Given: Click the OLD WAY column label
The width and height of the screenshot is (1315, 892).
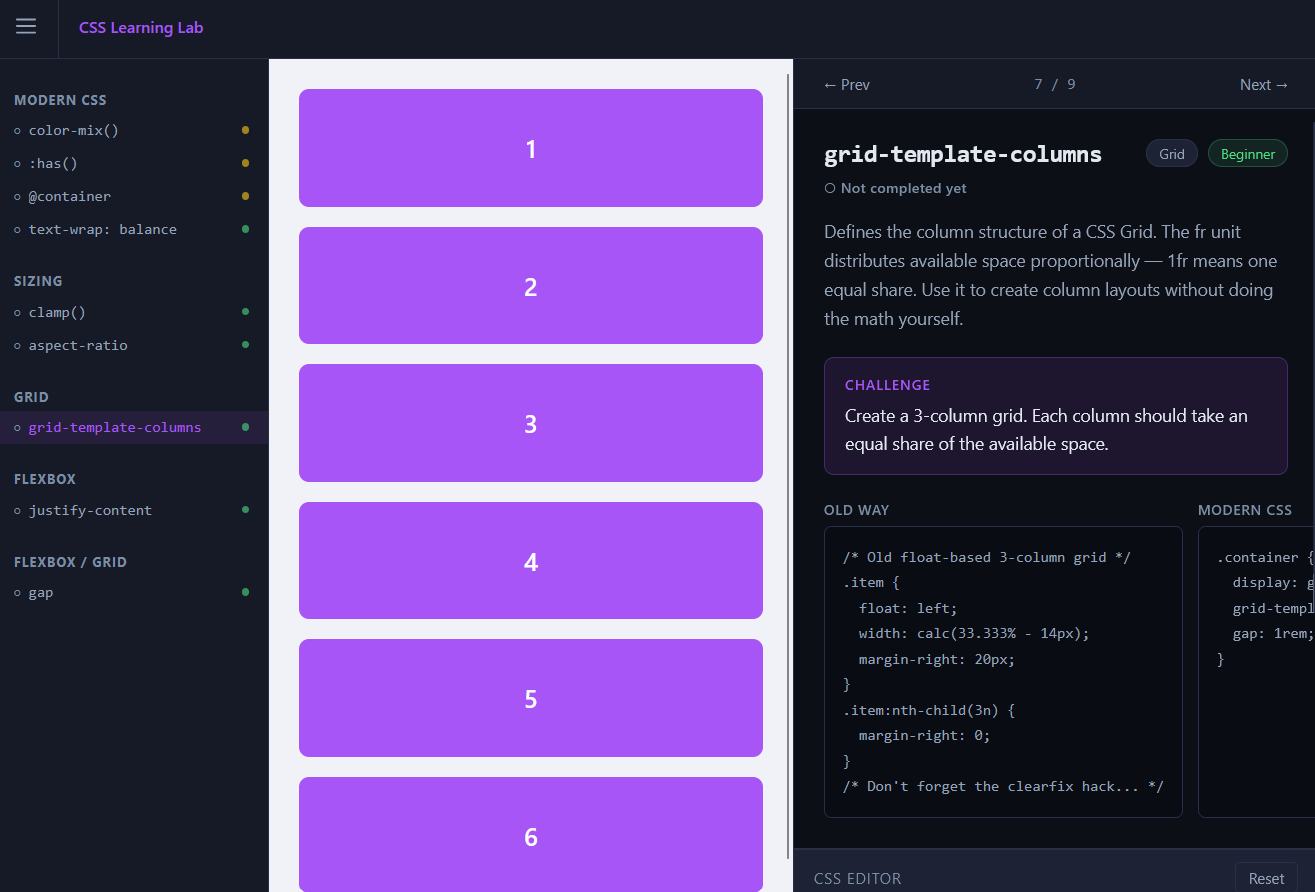Looking at the screenshot, I should pyautogui.click(x=856, y=510).
